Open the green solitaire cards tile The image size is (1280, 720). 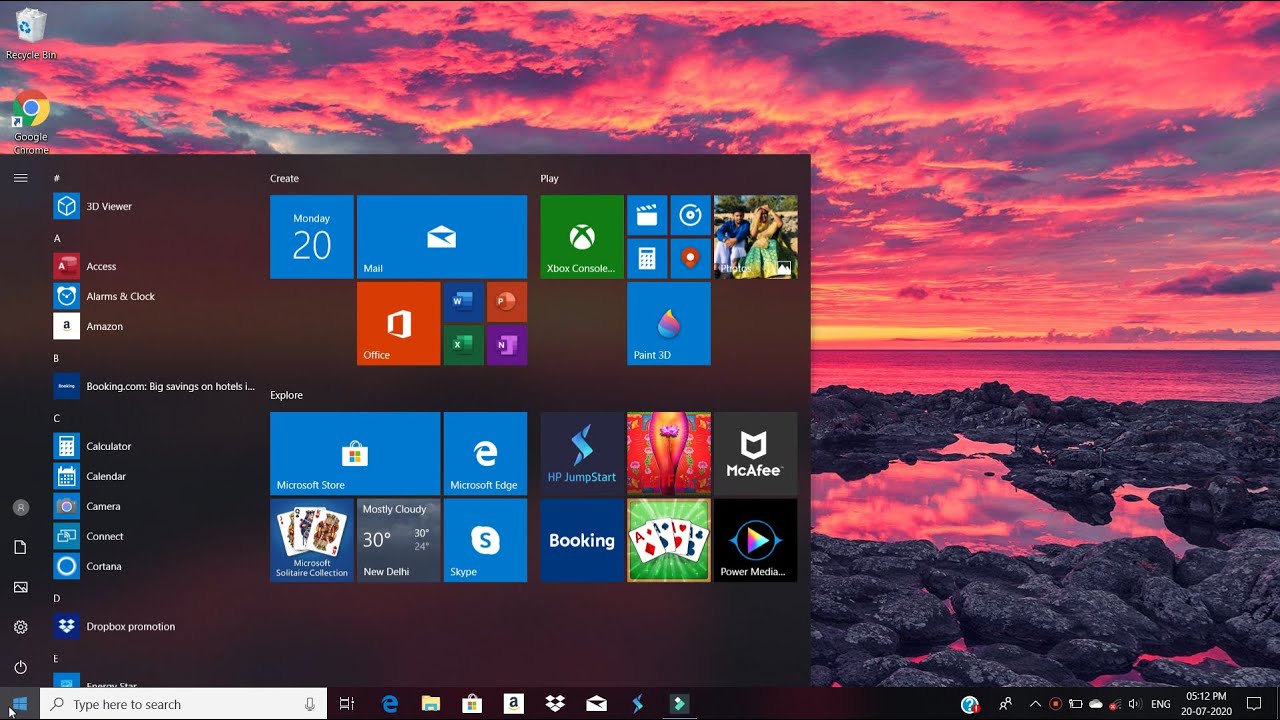(669, 540)
